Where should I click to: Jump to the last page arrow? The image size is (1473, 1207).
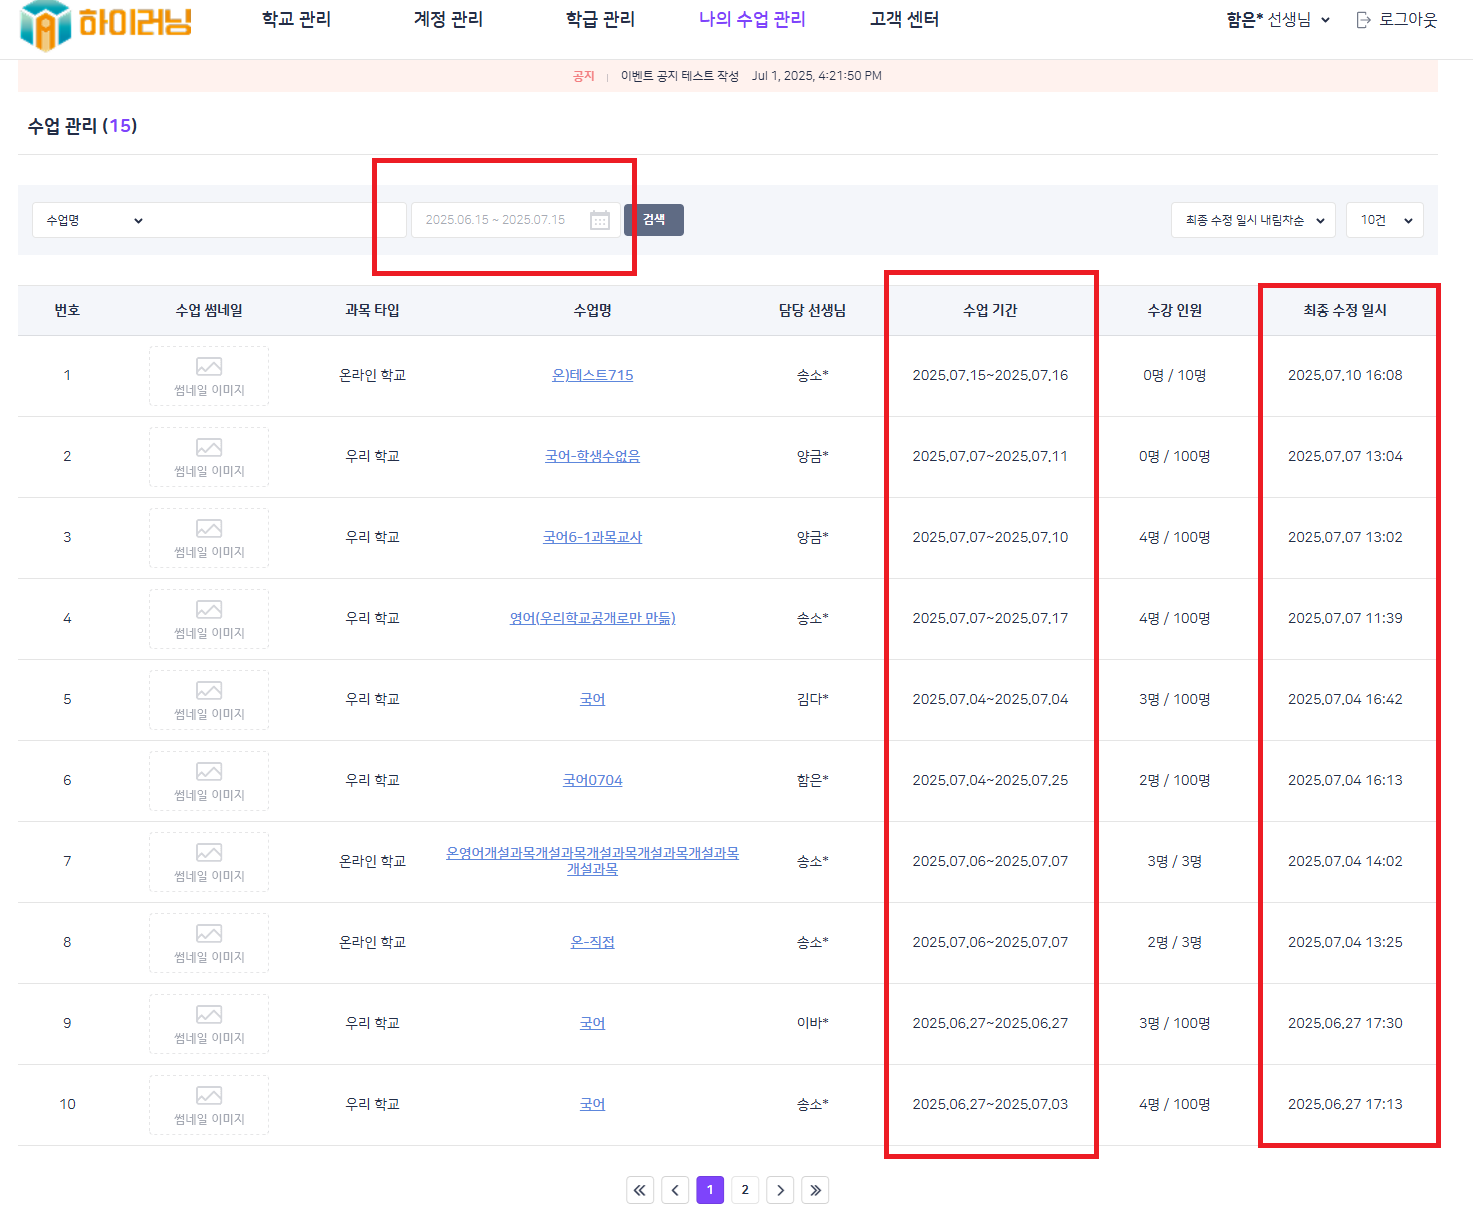pyautogui.click(x=815, y=1190)
